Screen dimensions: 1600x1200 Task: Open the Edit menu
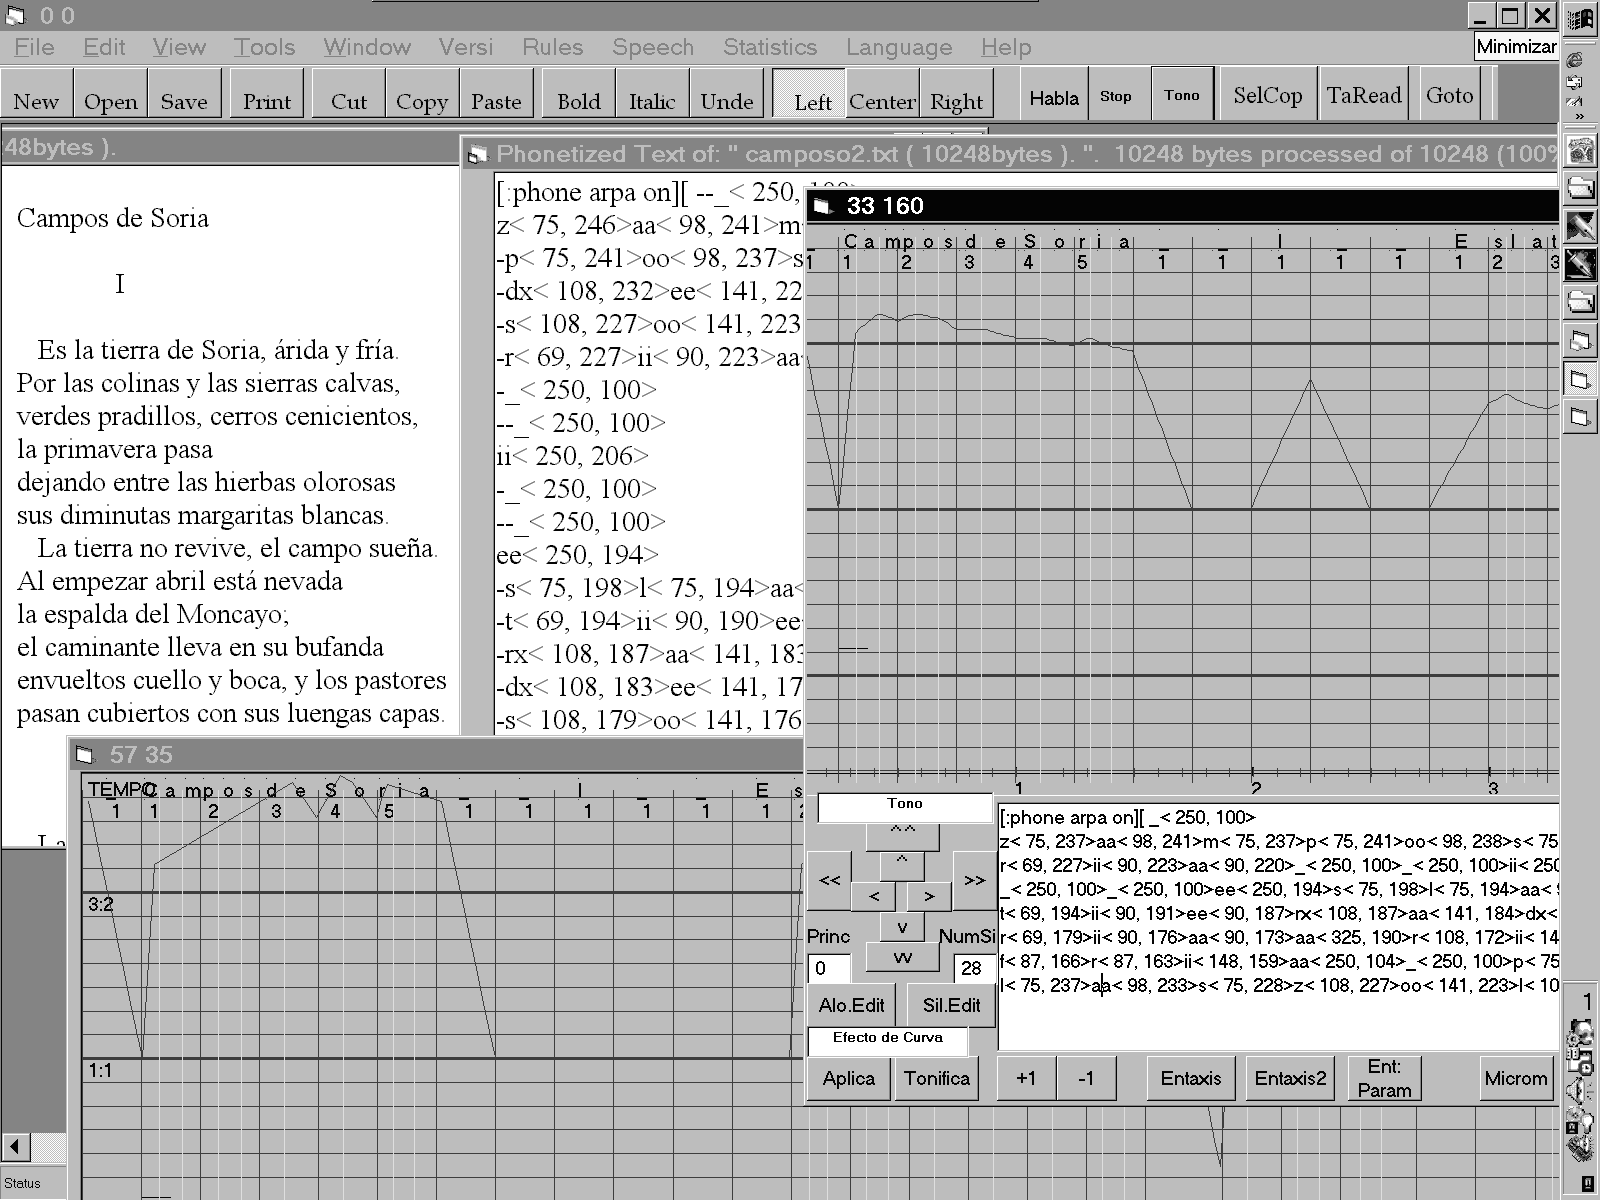point(104,47)
